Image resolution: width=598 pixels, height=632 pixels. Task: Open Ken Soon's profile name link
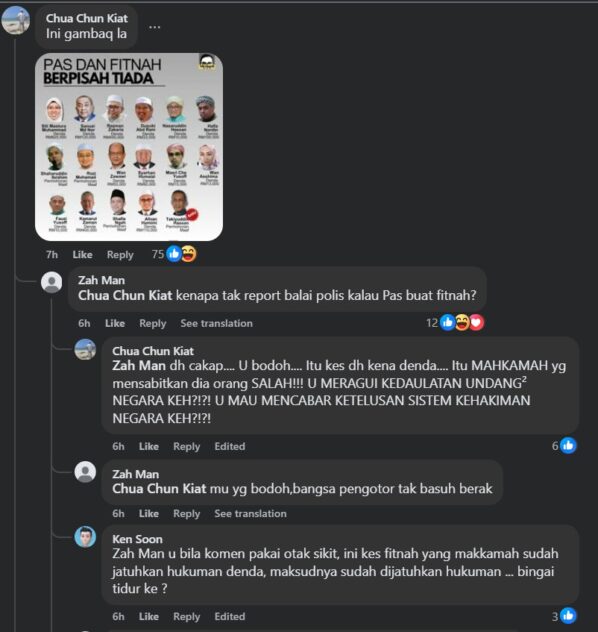point(137,539)
